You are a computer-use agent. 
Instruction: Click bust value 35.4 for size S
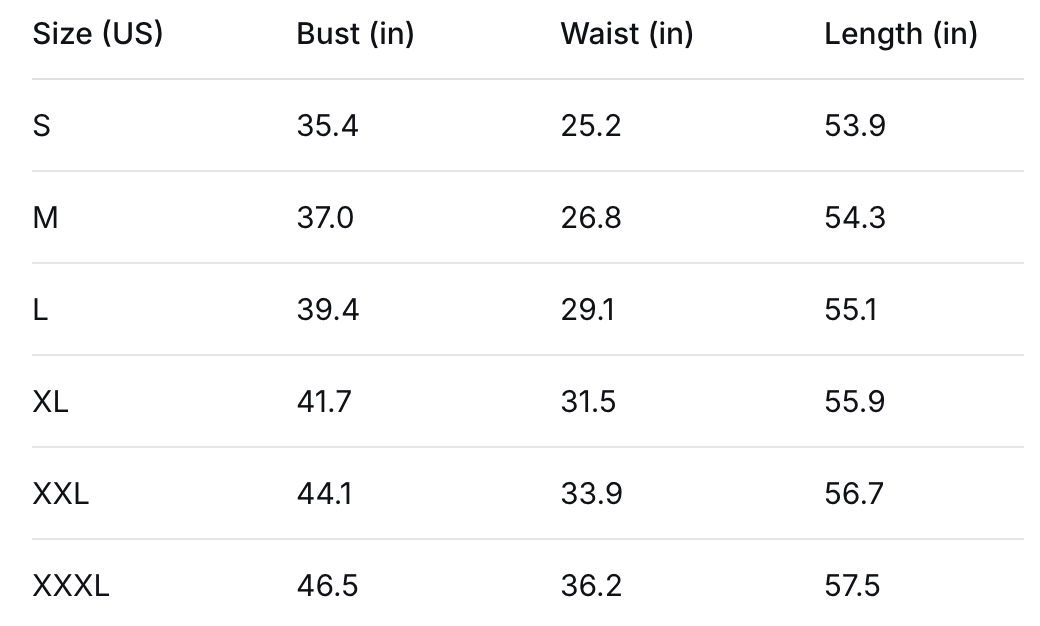point(327,126)
